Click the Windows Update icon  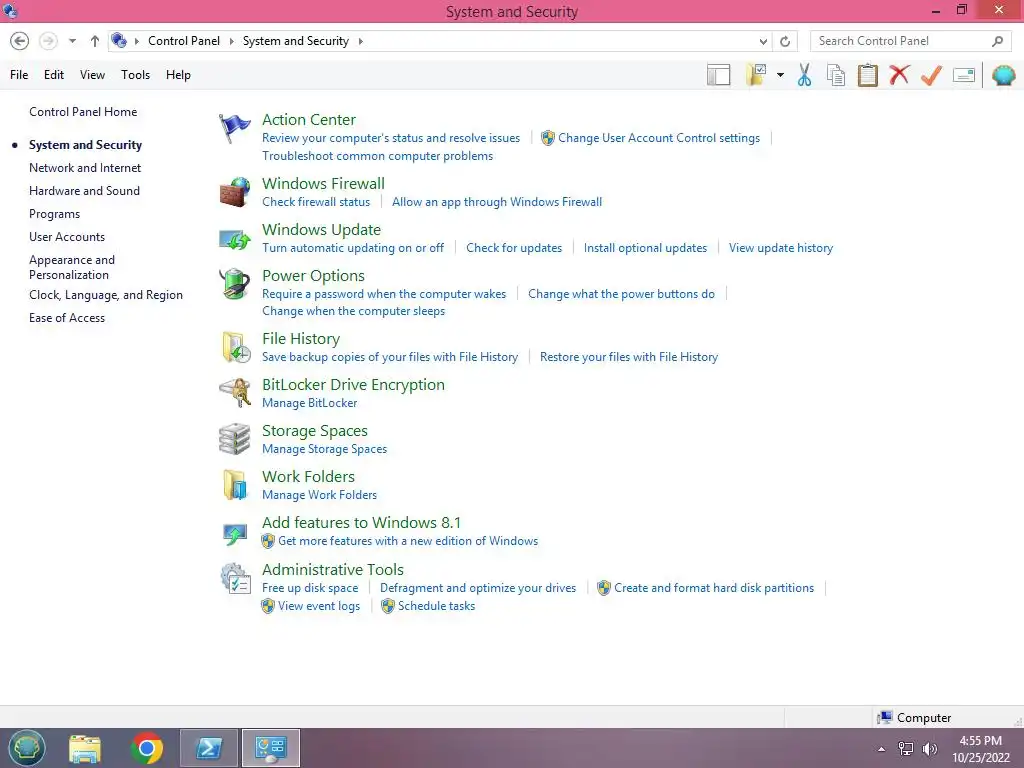pos(234,239)
